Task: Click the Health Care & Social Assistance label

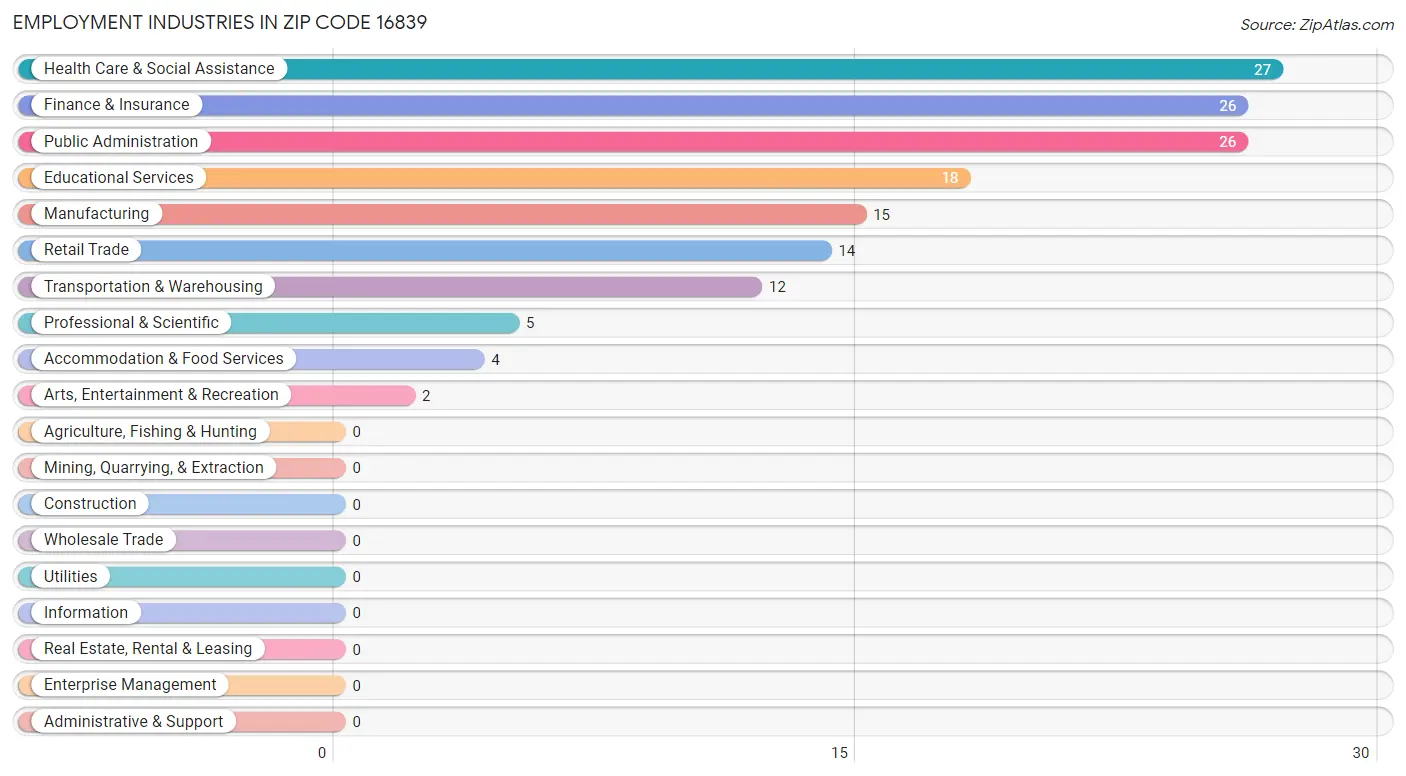Action: click(159, 69)
